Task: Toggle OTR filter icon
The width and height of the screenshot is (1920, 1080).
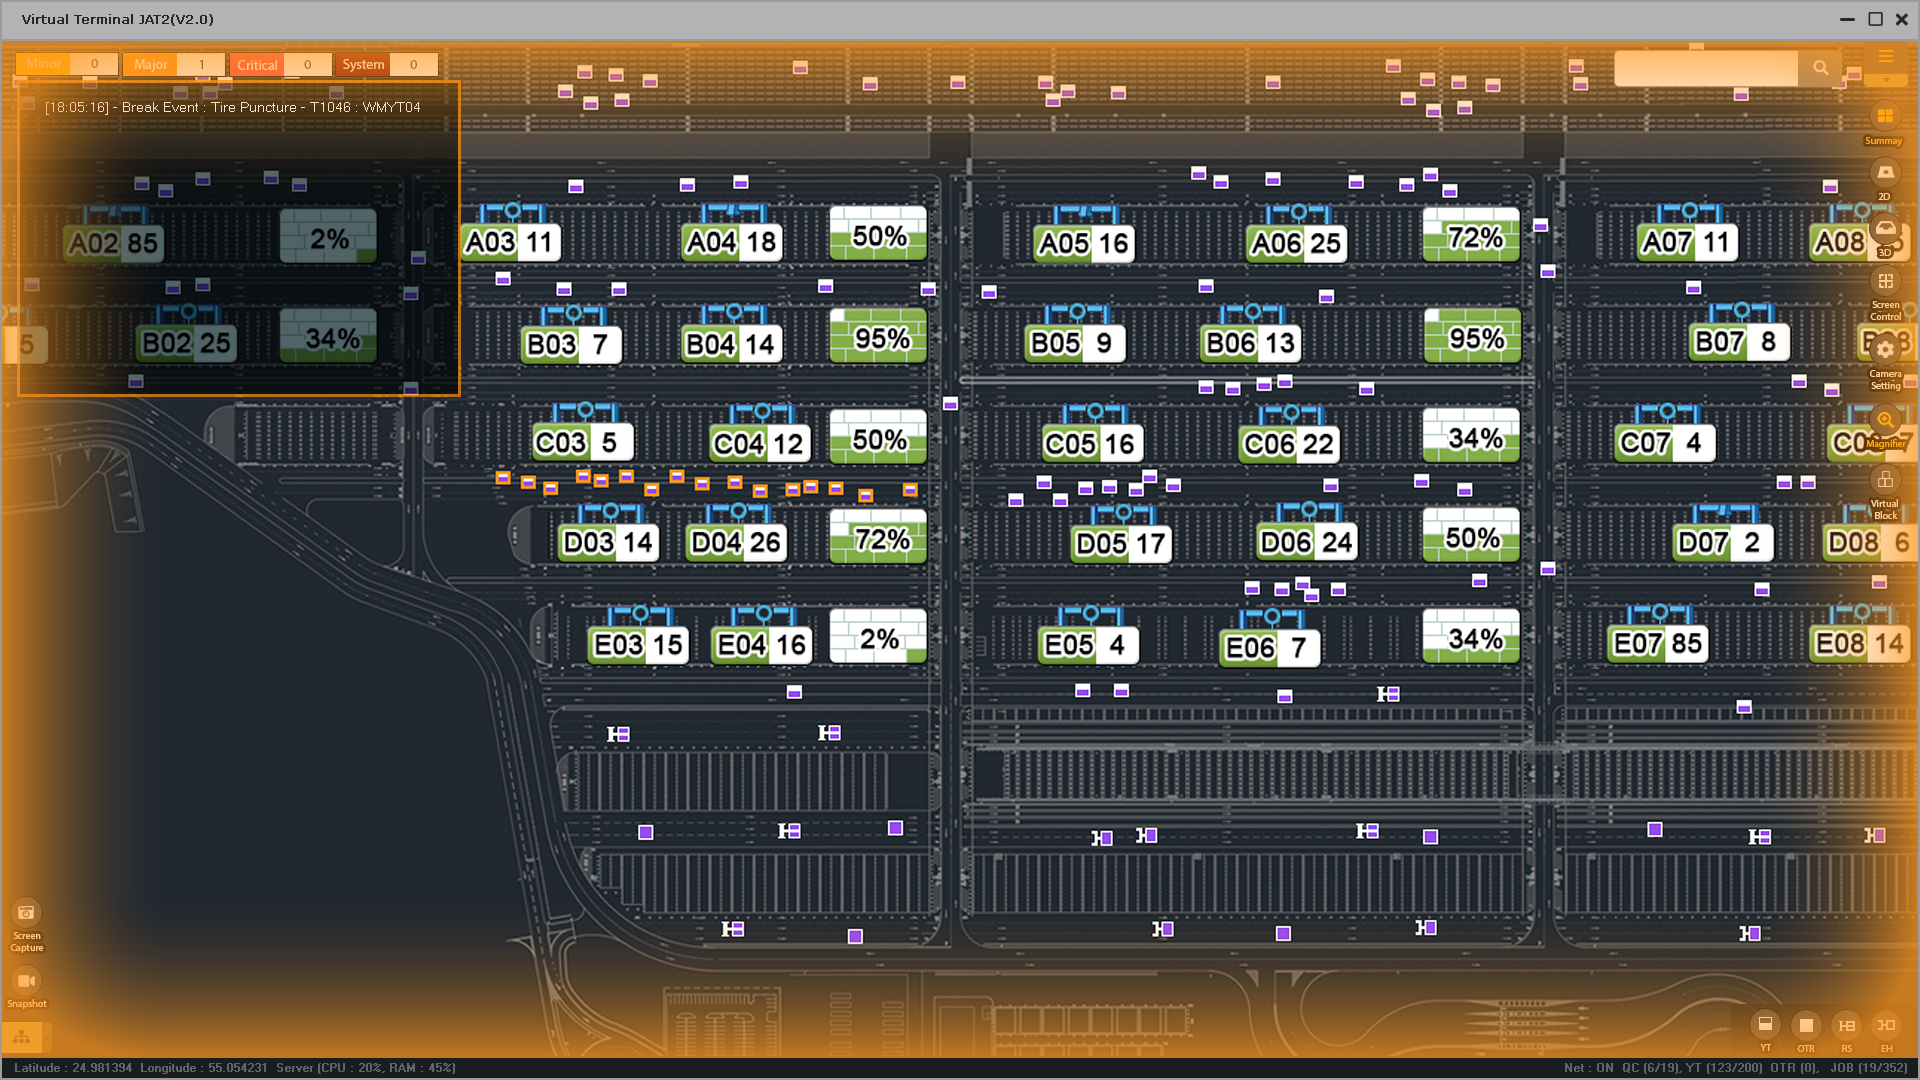Action: [1805, 1025]
